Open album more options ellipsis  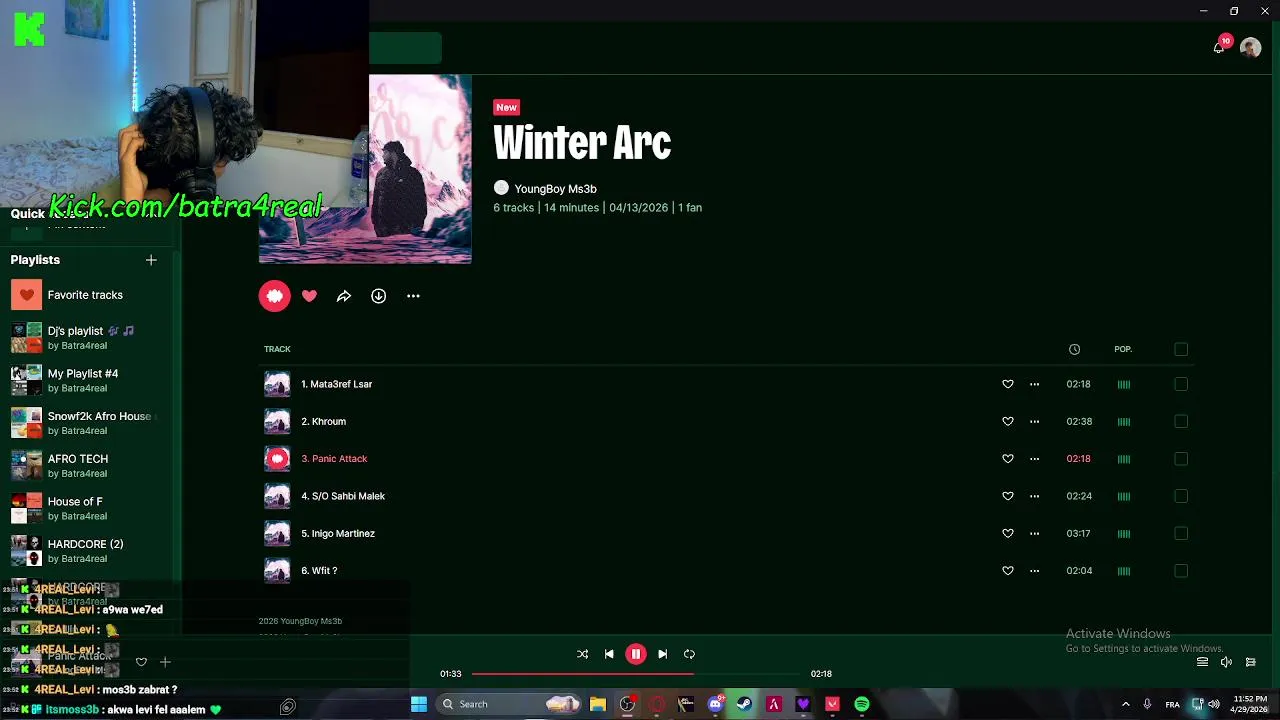[413, 296]
